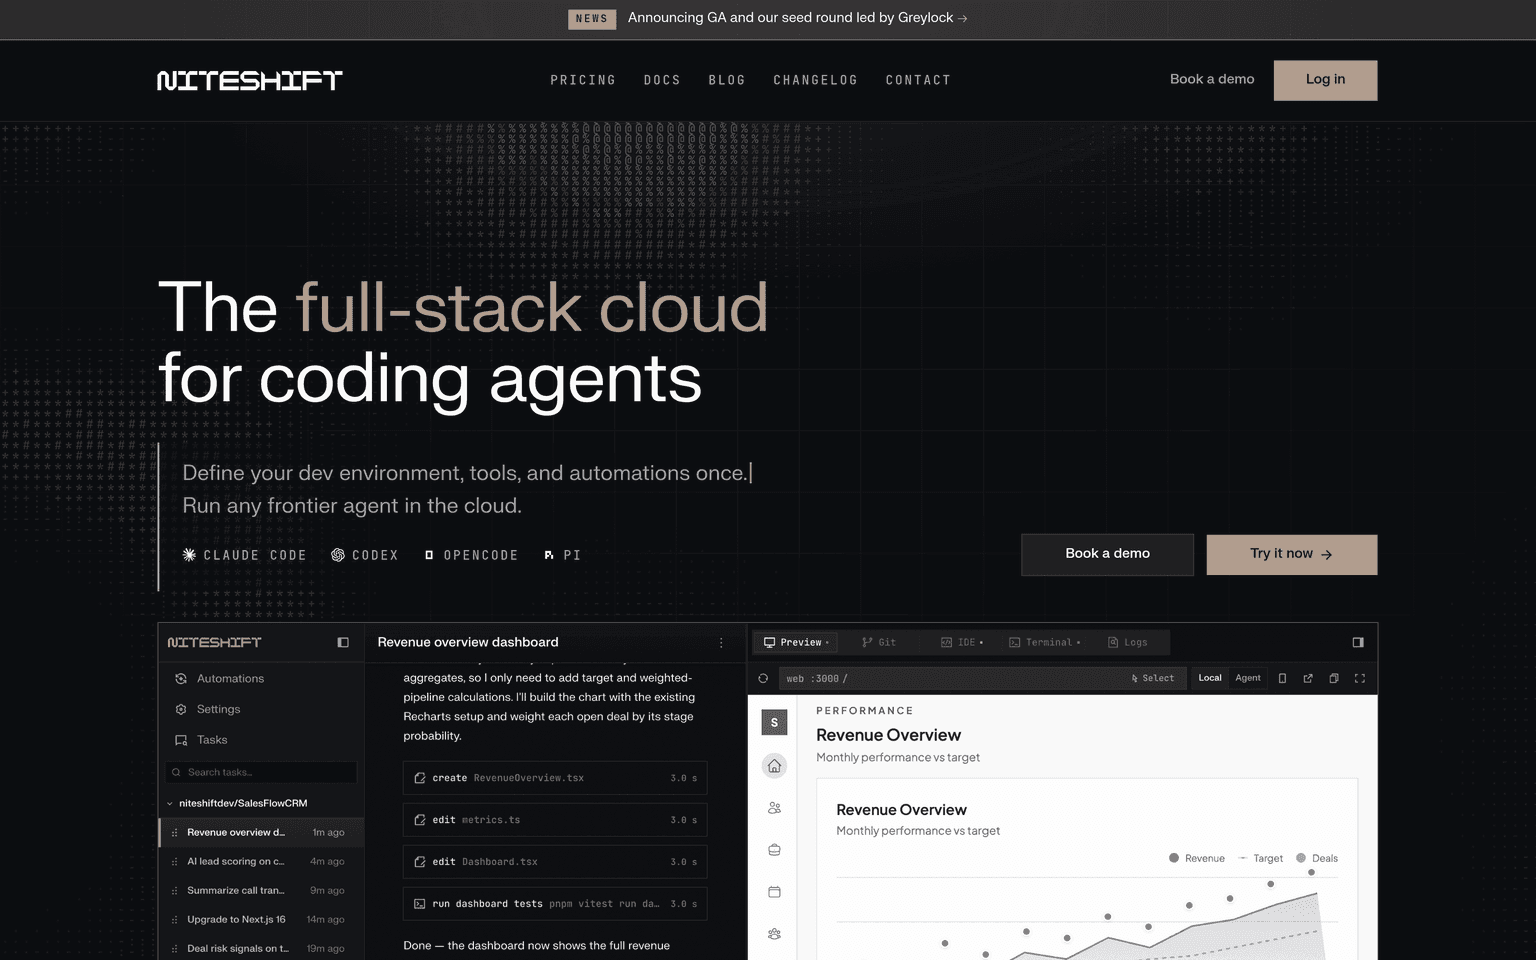Expand the create RevenueOverview.tsx step
The height and width of the screenshot is (960, 1536).
(555, 778)
